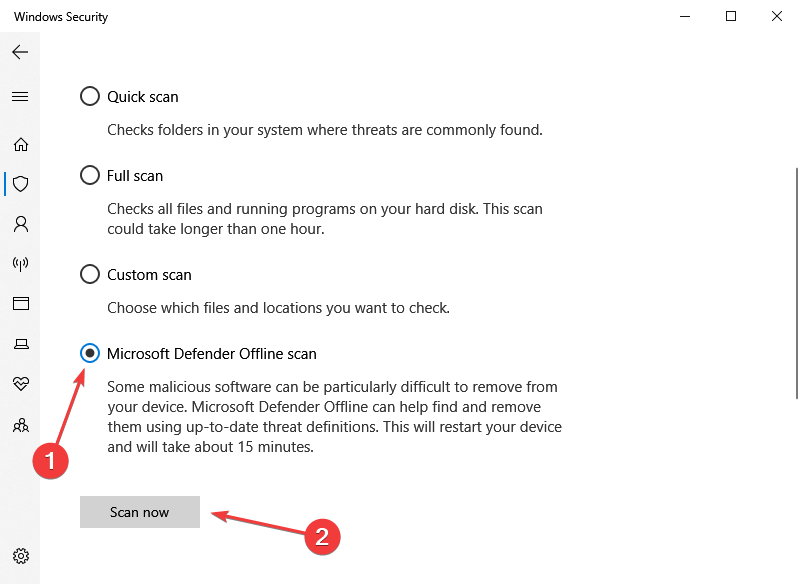Select Microsoft Defender Offline scan option

tap(90, 354)
